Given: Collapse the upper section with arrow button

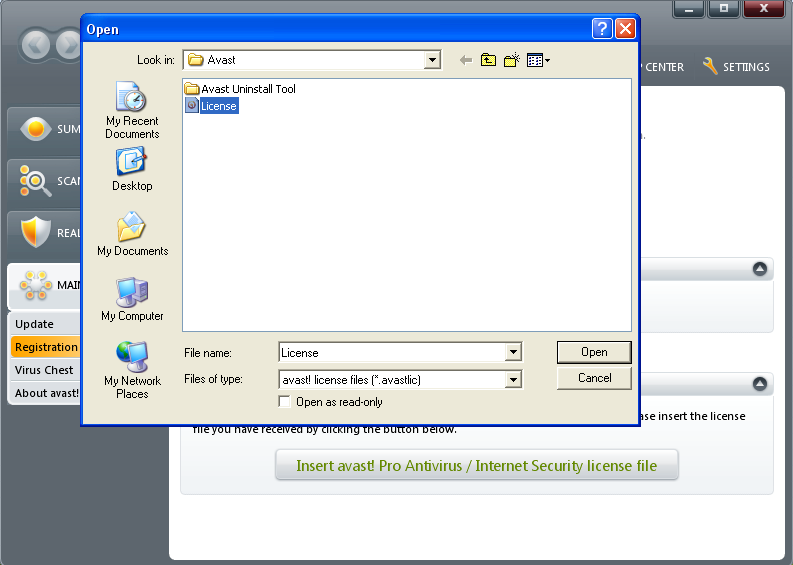Looking at the screenshot, I should [x=760, y=269].
